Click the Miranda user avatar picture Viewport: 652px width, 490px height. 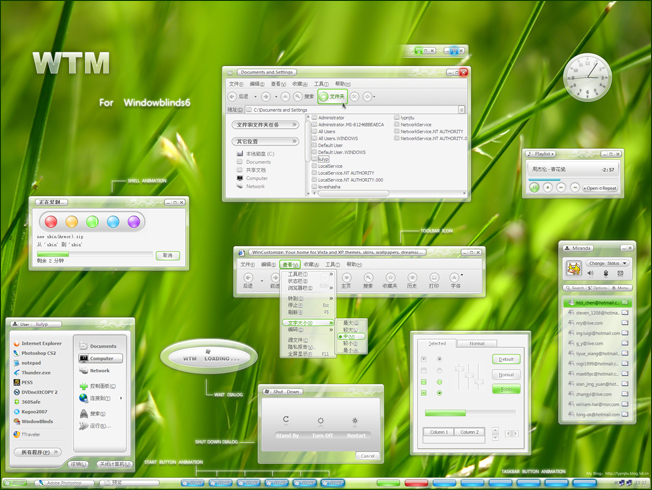pyautogui.click(x=574, y=268)
